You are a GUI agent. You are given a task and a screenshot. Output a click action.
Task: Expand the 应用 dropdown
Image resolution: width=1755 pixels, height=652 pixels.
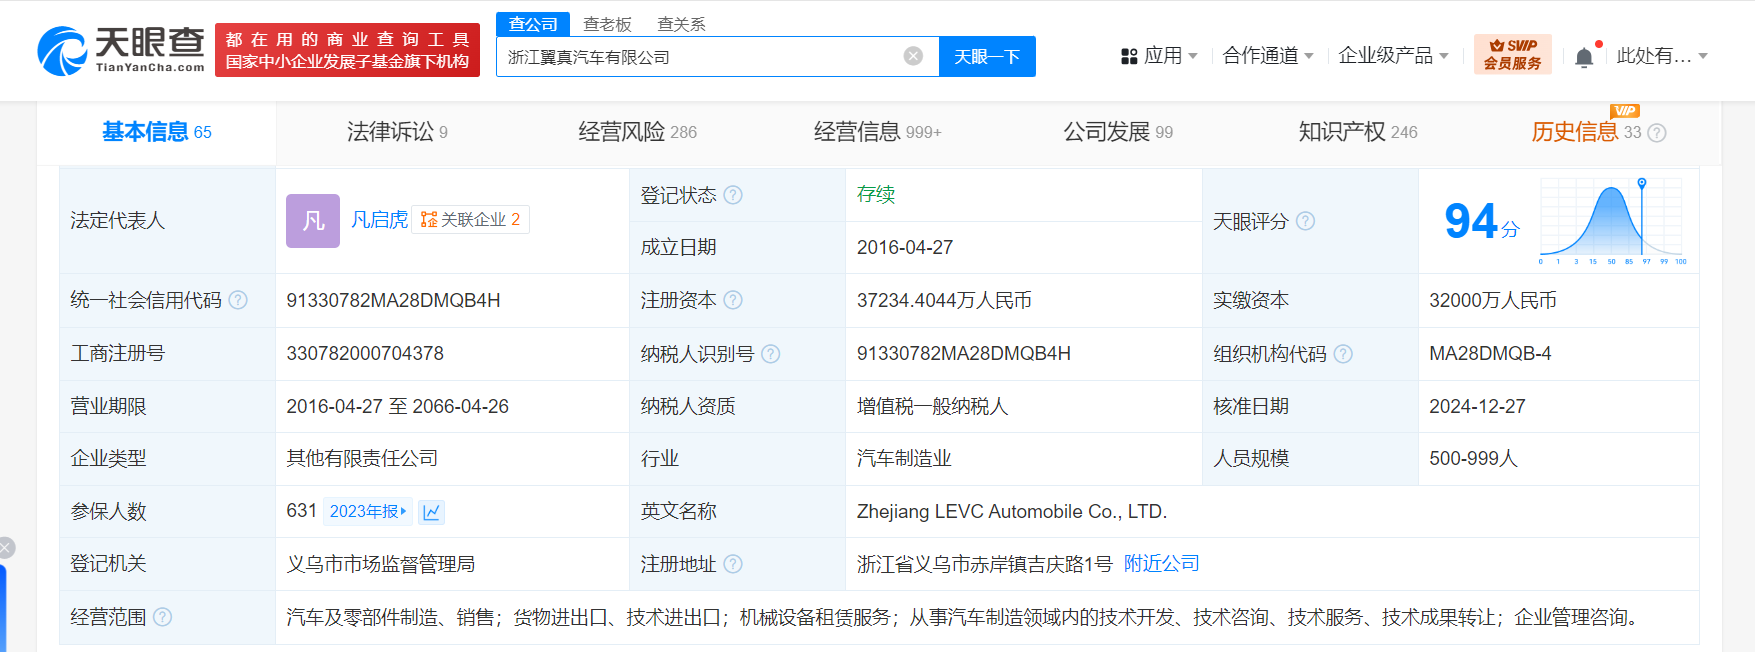click(1192, 57)
